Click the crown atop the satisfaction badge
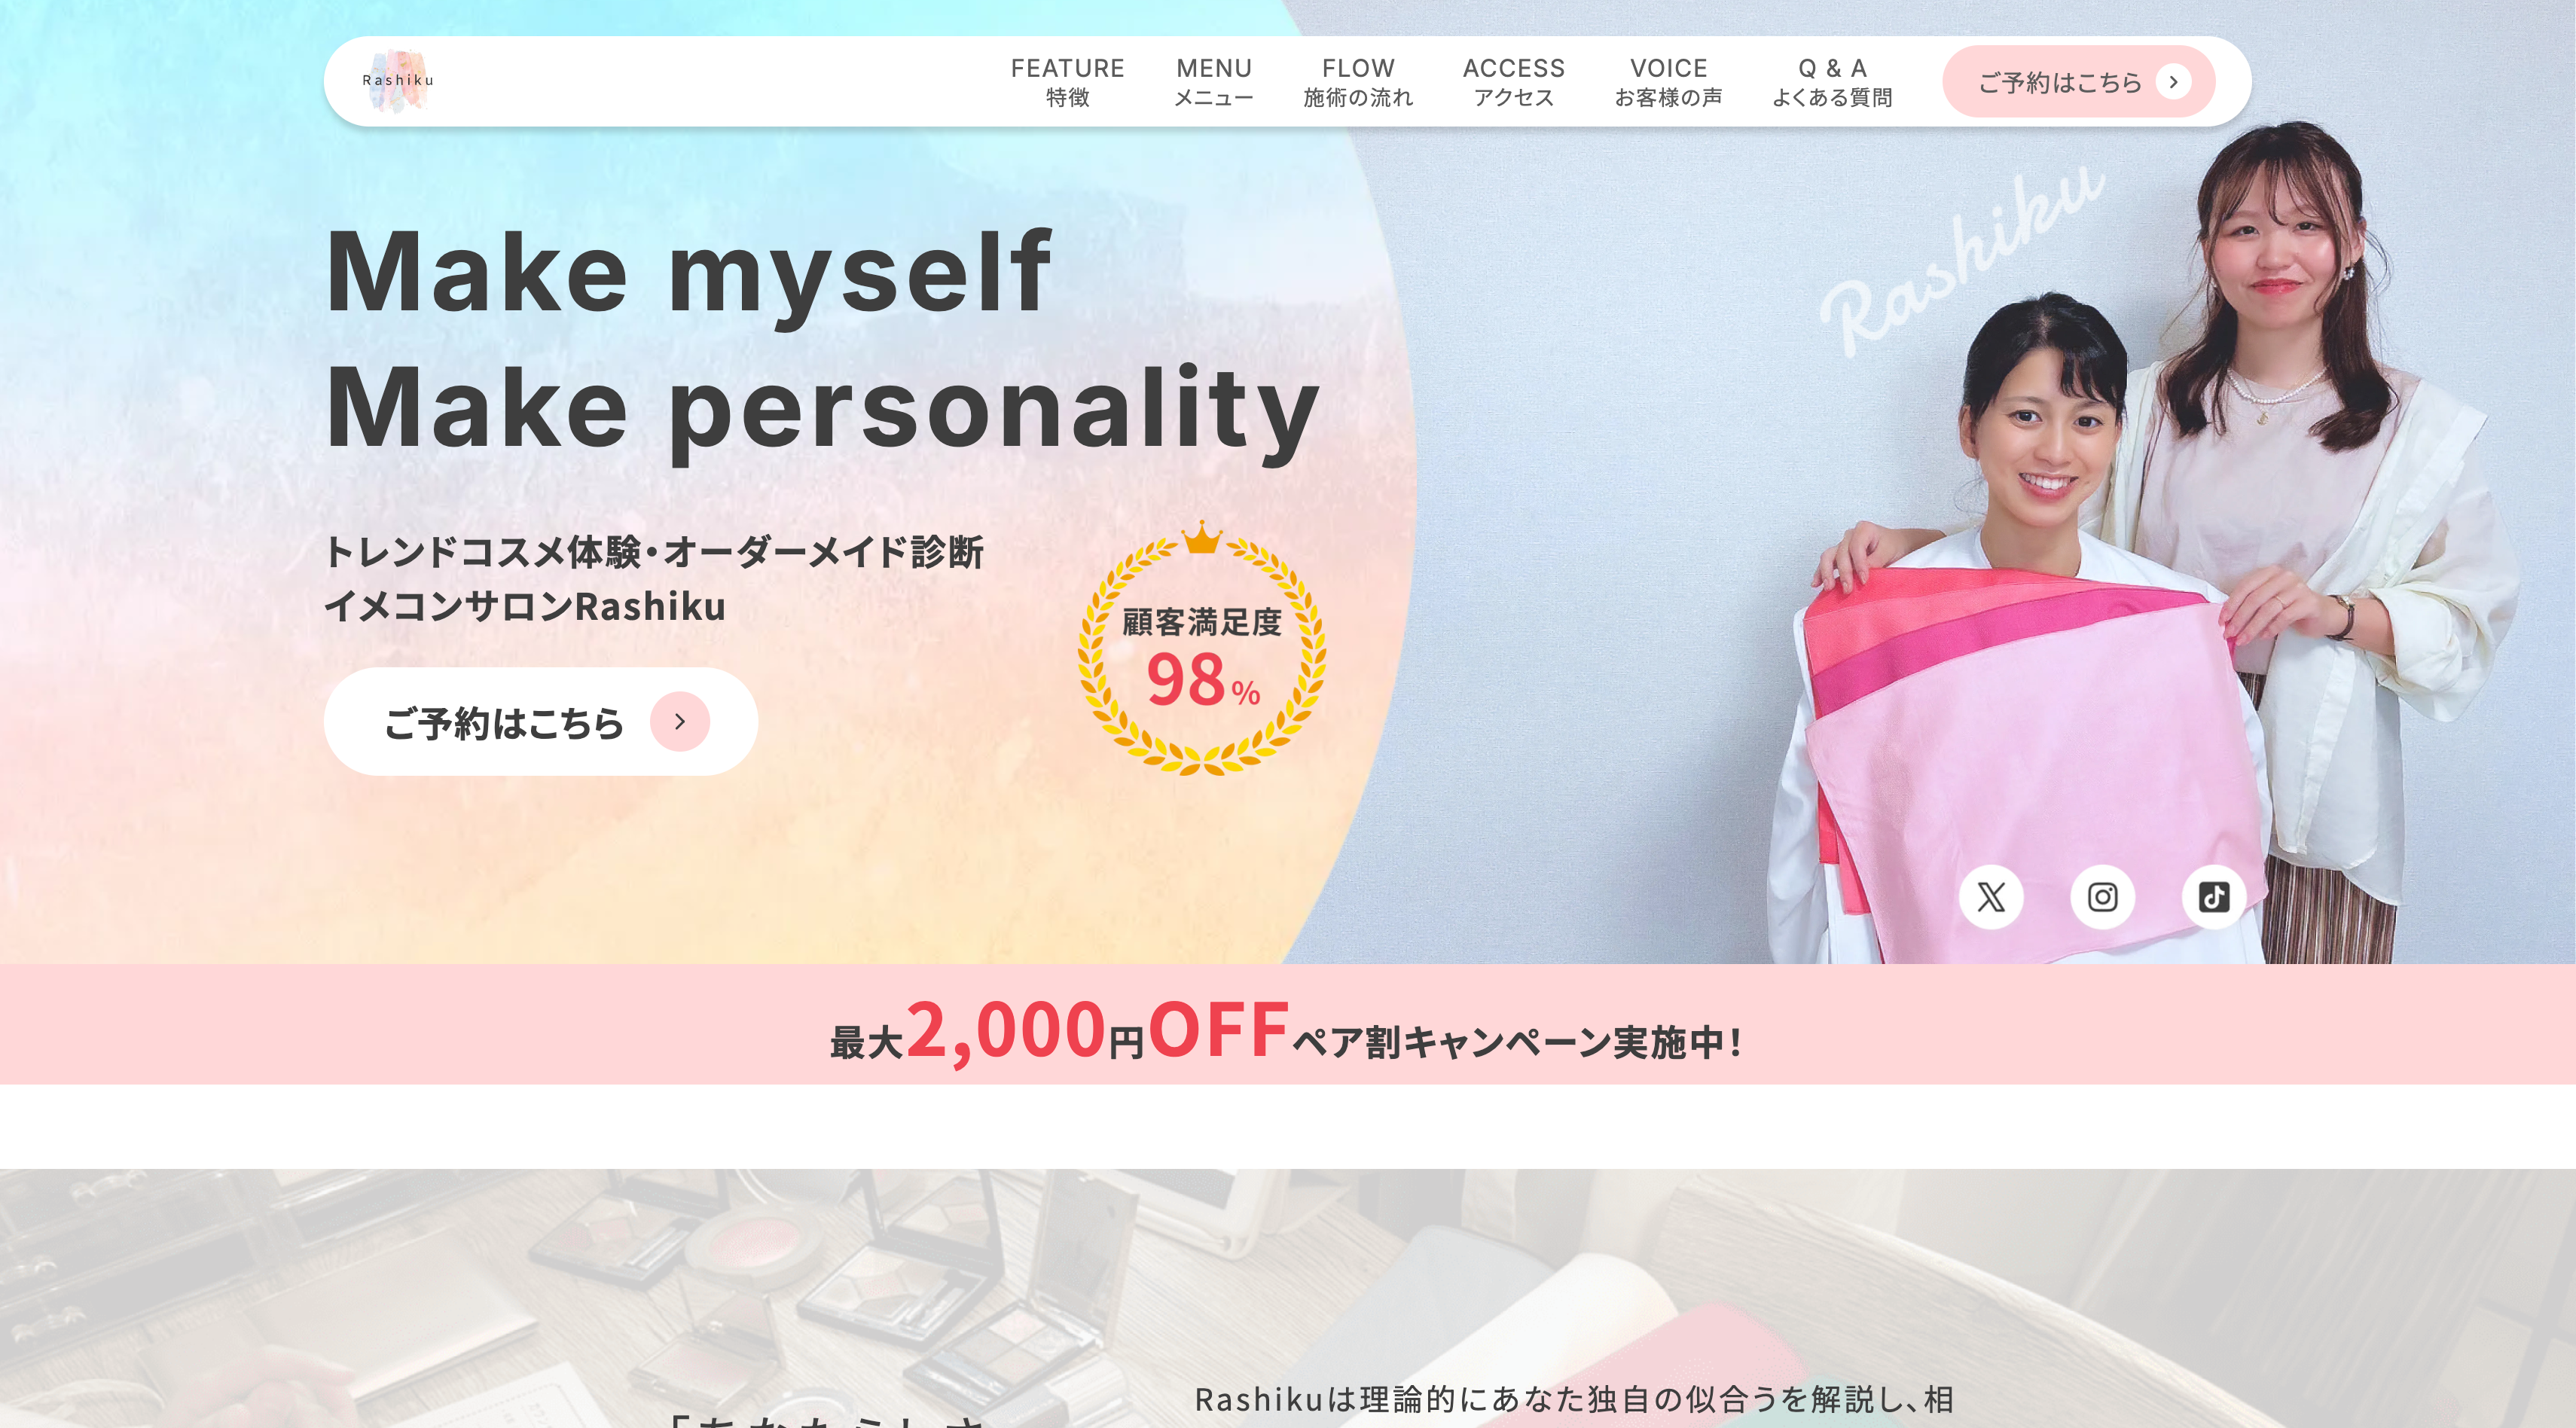 tap(1202, 537)
